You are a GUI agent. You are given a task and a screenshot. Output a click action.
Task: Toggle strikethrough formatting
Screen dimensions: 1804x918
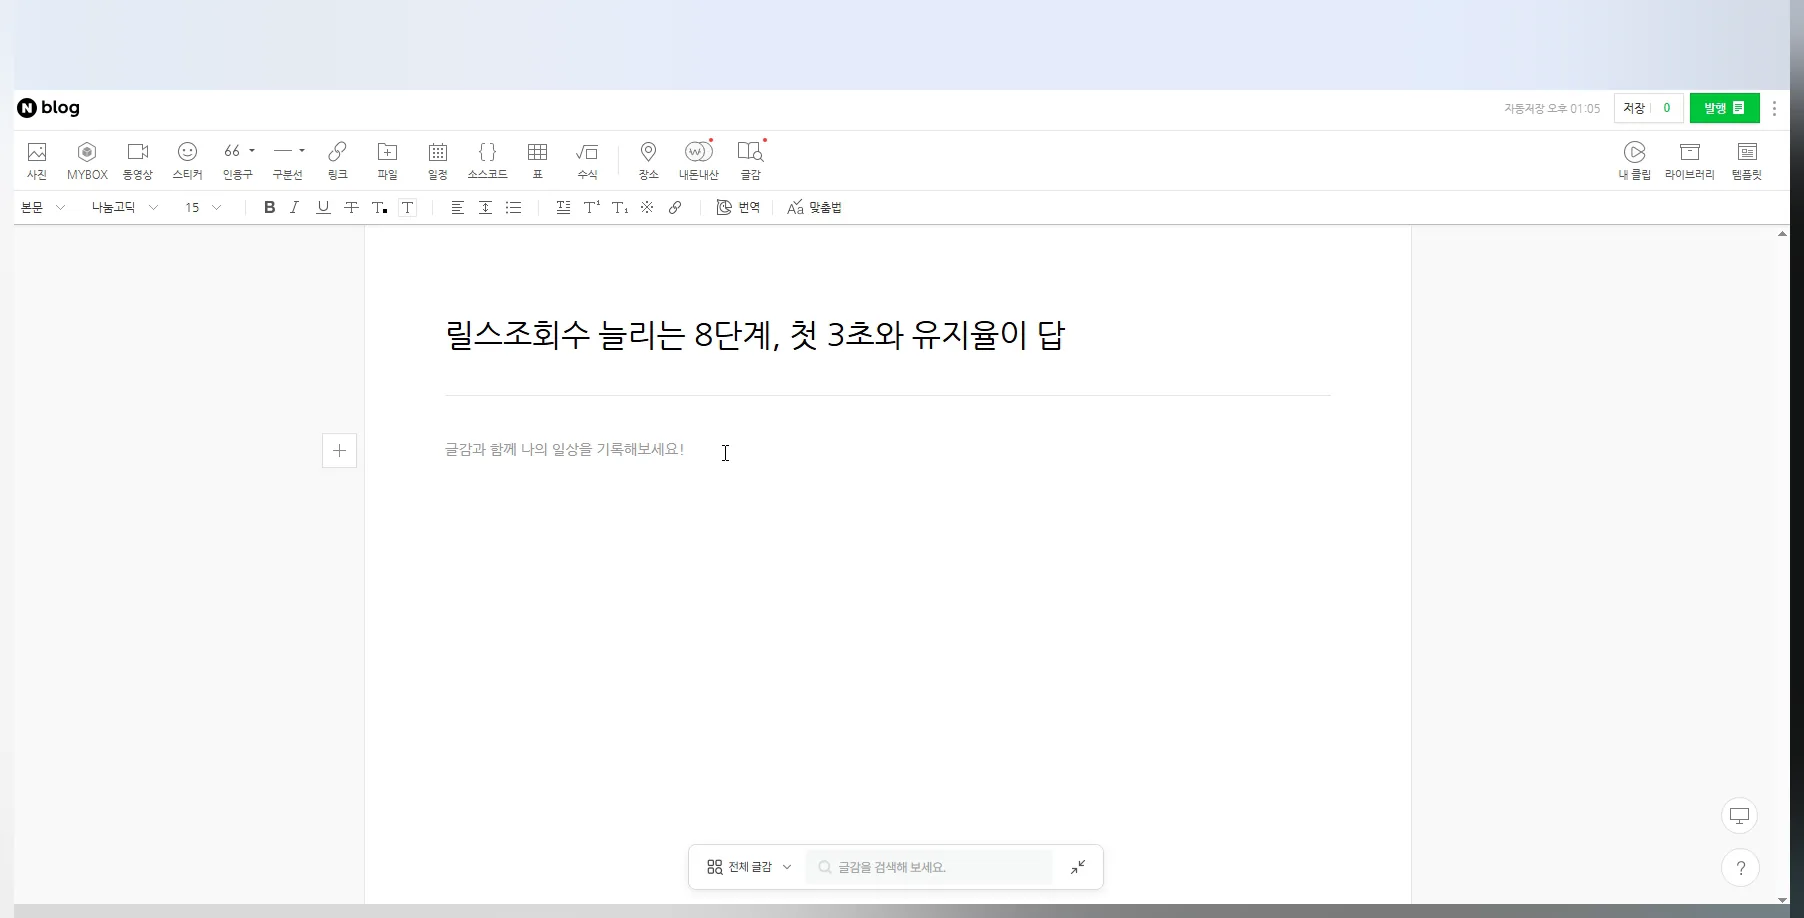coord(351,207)
